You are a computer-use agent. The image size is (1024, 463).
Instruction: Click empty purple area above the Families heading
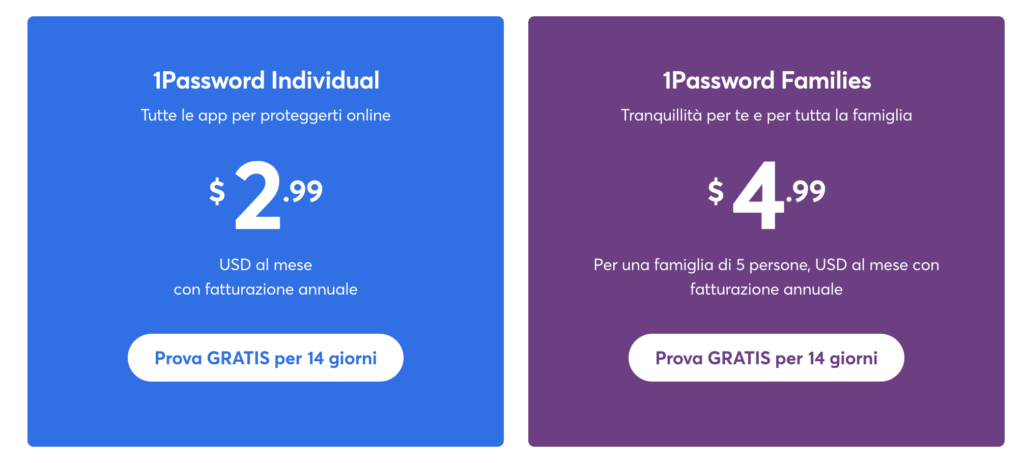click(x=766, y=40)
